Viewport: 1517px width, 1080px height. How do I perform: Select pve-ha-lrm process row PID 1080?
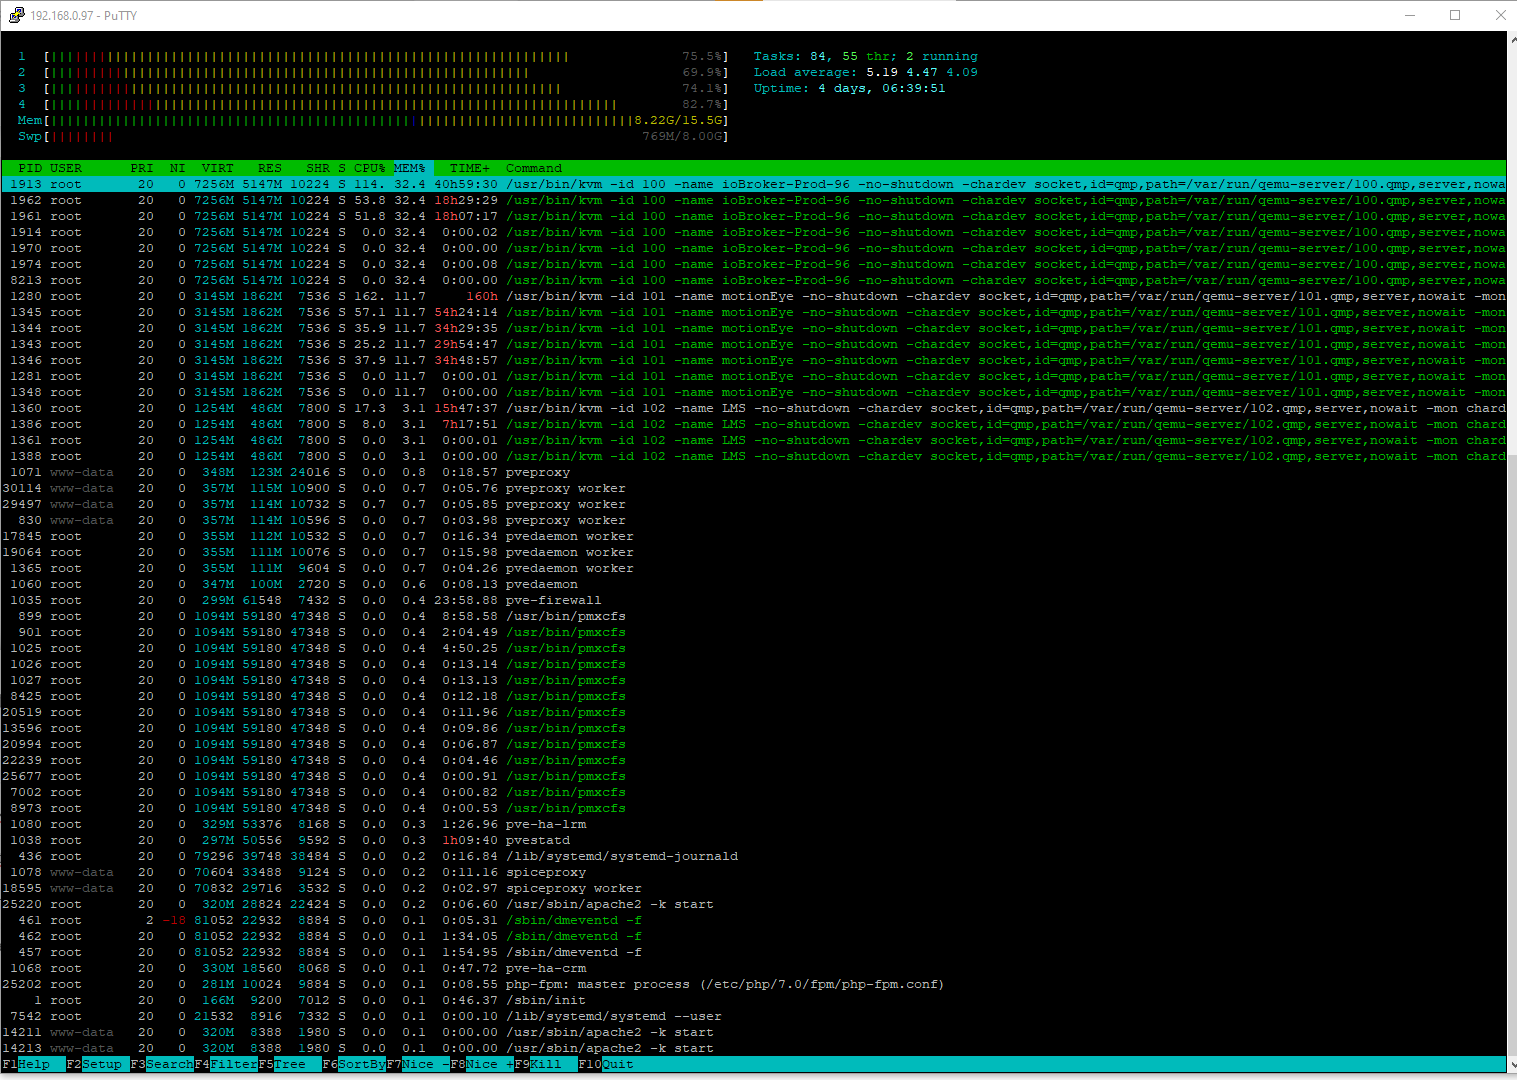click(754, 824)
